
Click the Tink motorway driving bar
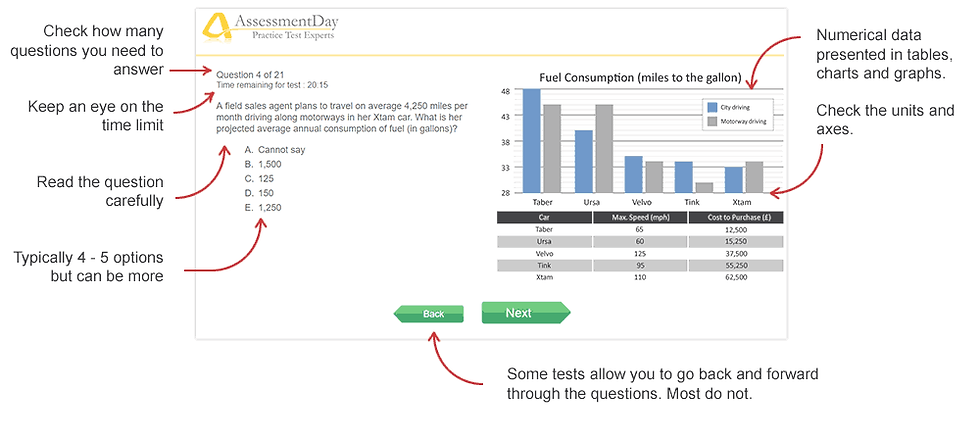(x=705, y=187)
